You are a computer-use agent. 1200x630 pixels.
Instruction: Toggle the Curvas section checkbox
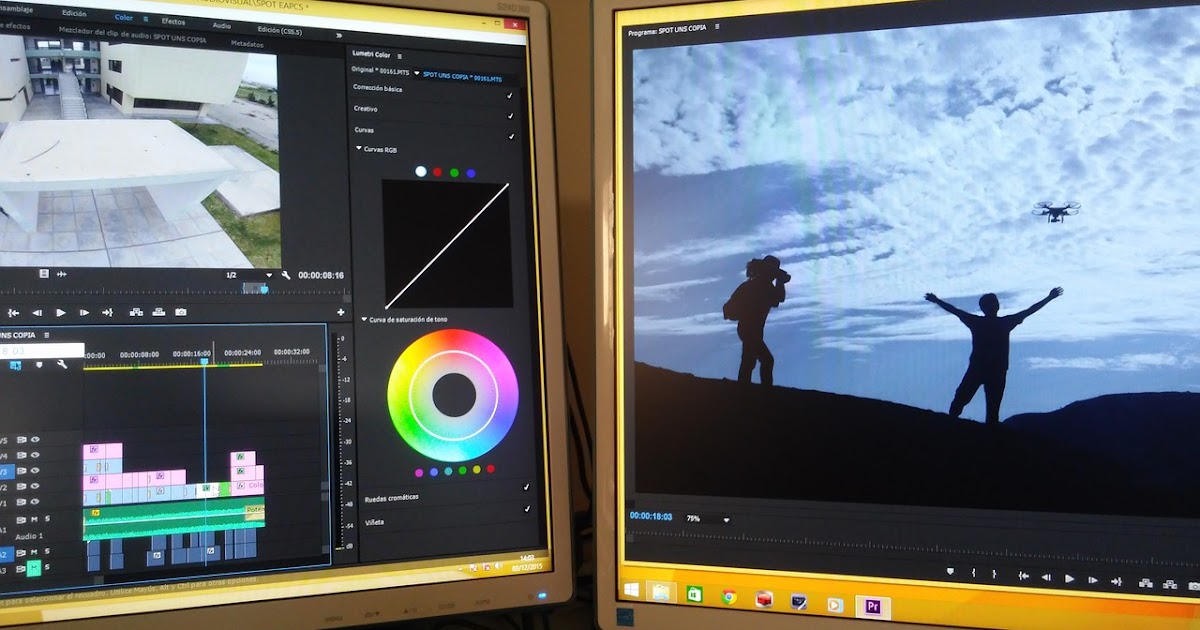coord(510,136)
